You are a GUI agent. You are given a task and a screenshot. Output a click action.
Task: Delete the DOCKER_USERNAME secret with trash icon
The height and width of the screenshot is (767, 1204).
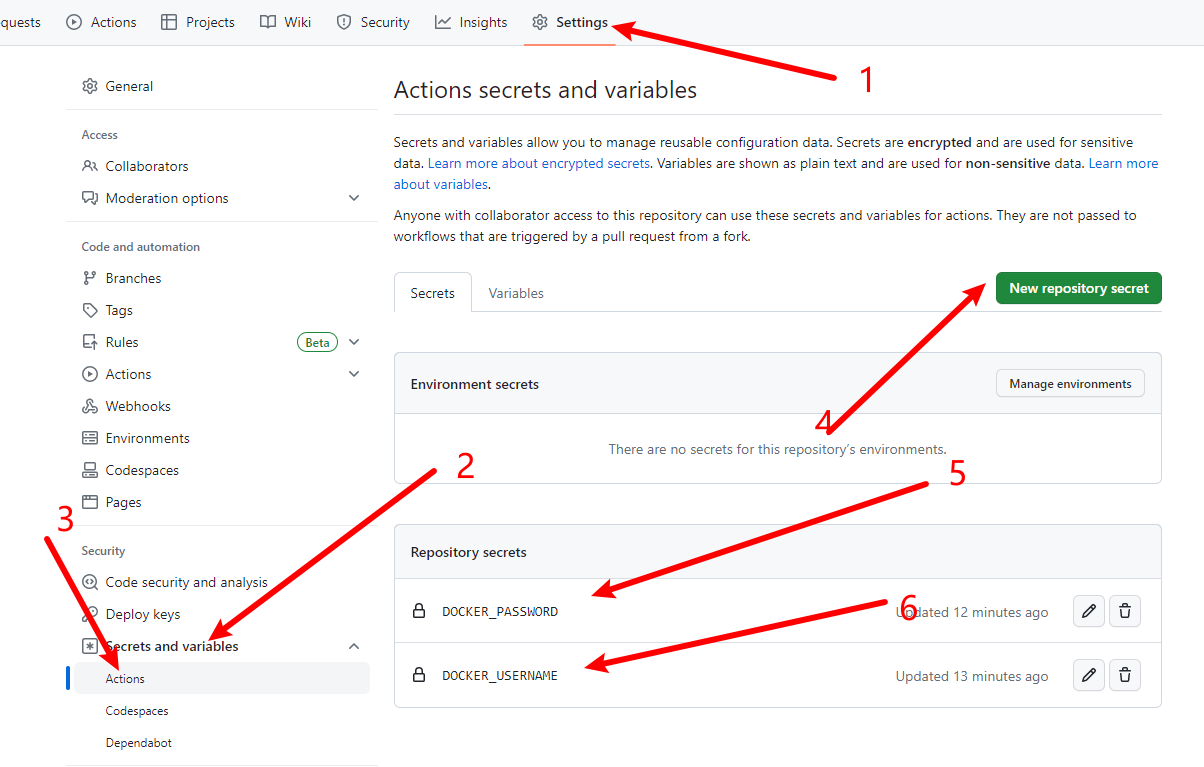[x=1125, y=675]
